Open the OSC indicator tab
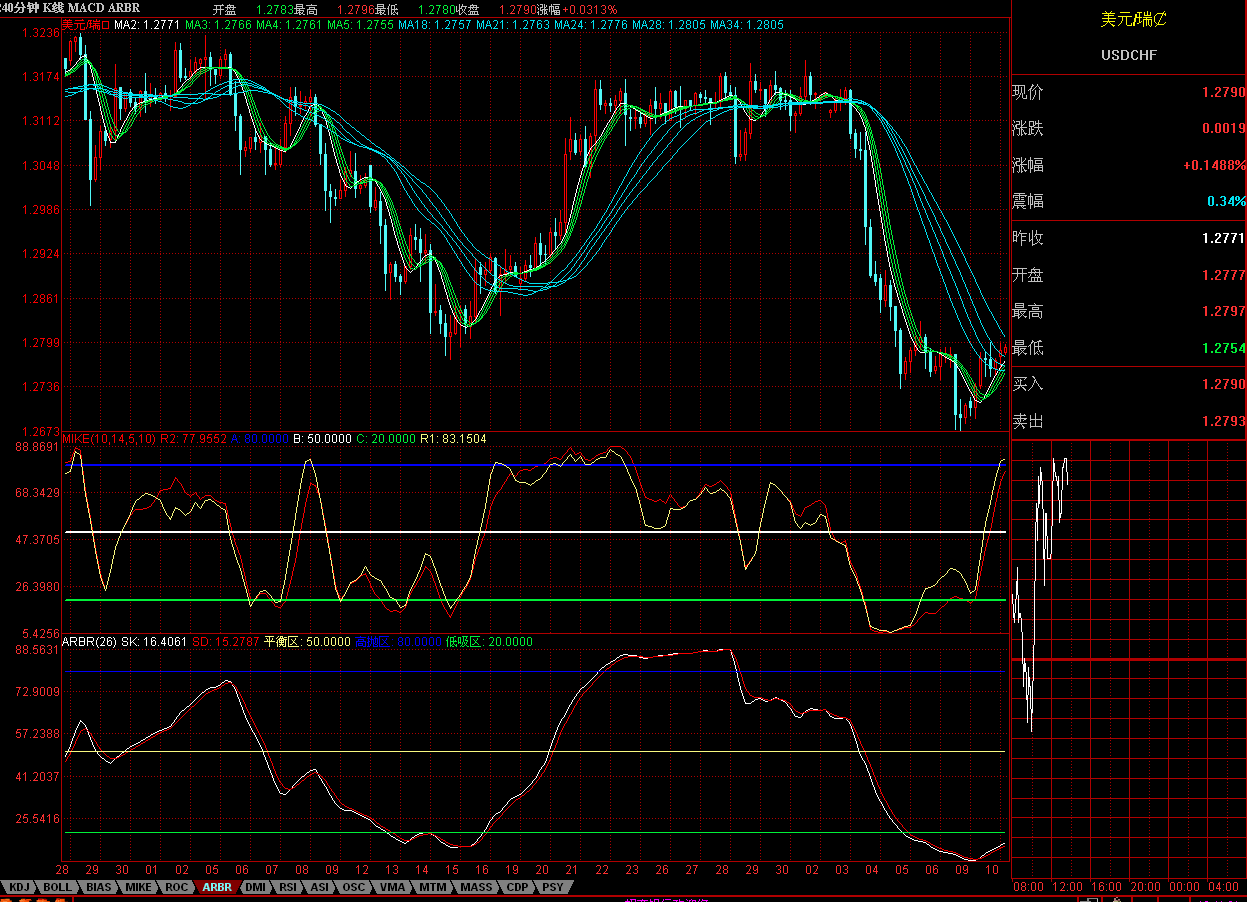This screenshot has width=1247, height=902. tap(354, 887)
